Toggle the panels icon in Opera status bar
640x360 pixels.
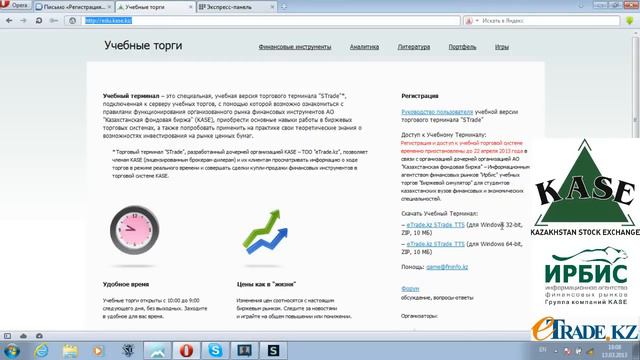[x=7, y=336]
